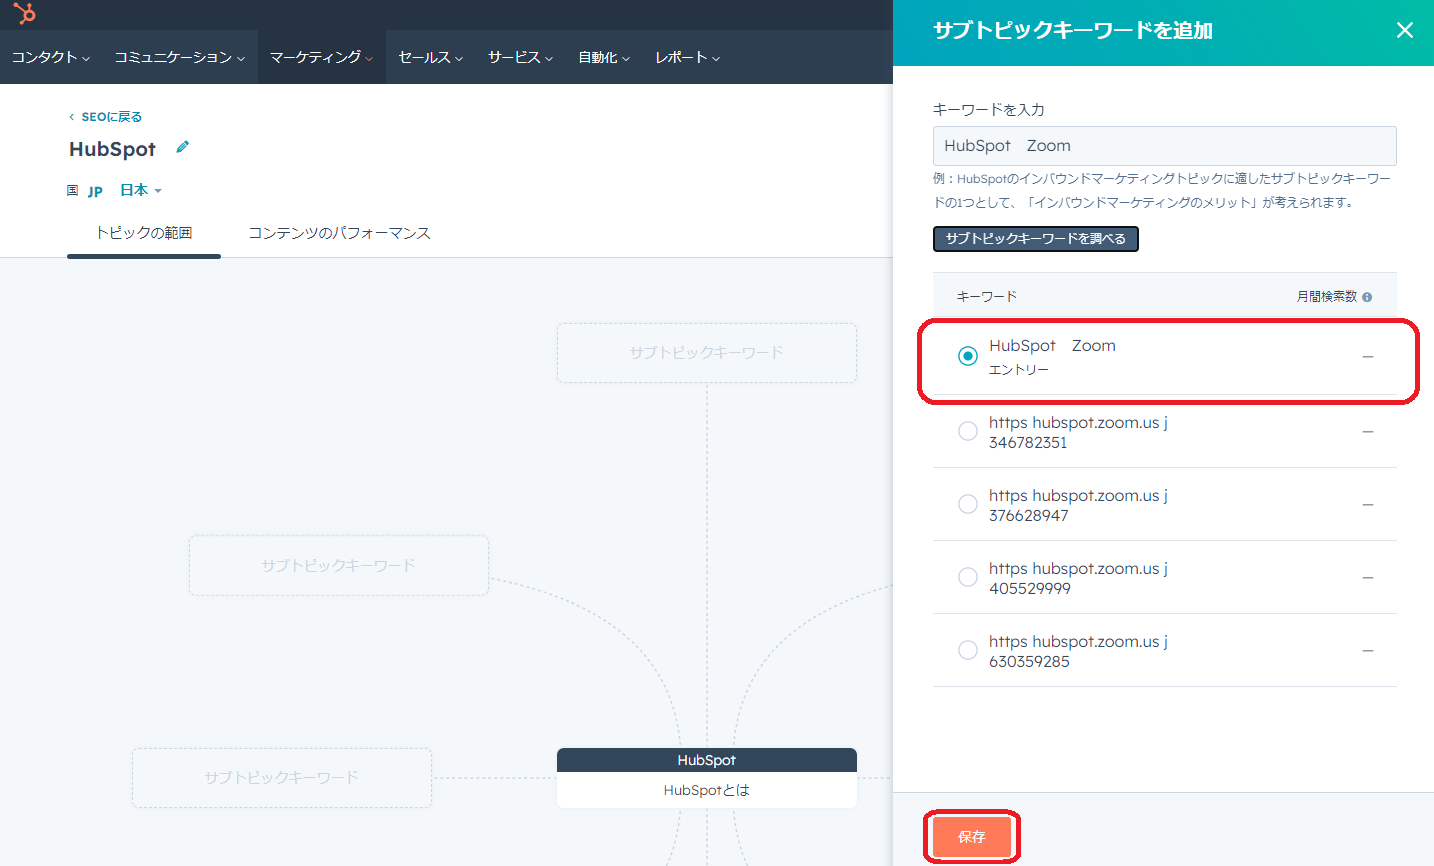This screenshot has width=1434, height=866.
Task: Open the セールス menu
Action: point(430,57)
